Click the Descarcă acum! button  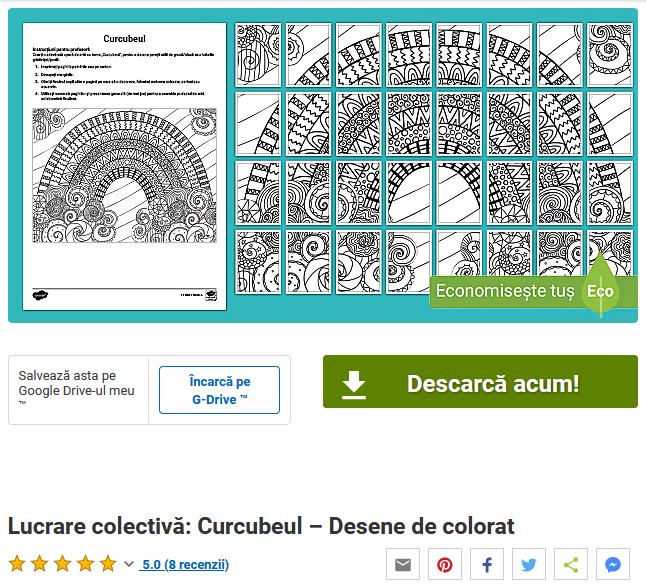(x=480, y=381)
